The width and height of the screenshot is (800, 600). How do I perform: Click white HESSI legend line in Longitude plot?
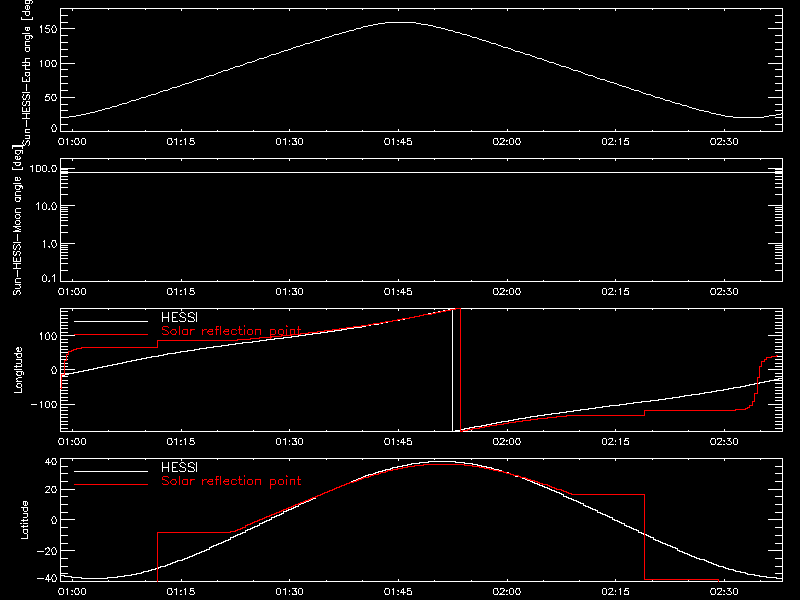[x=111, y=321]
